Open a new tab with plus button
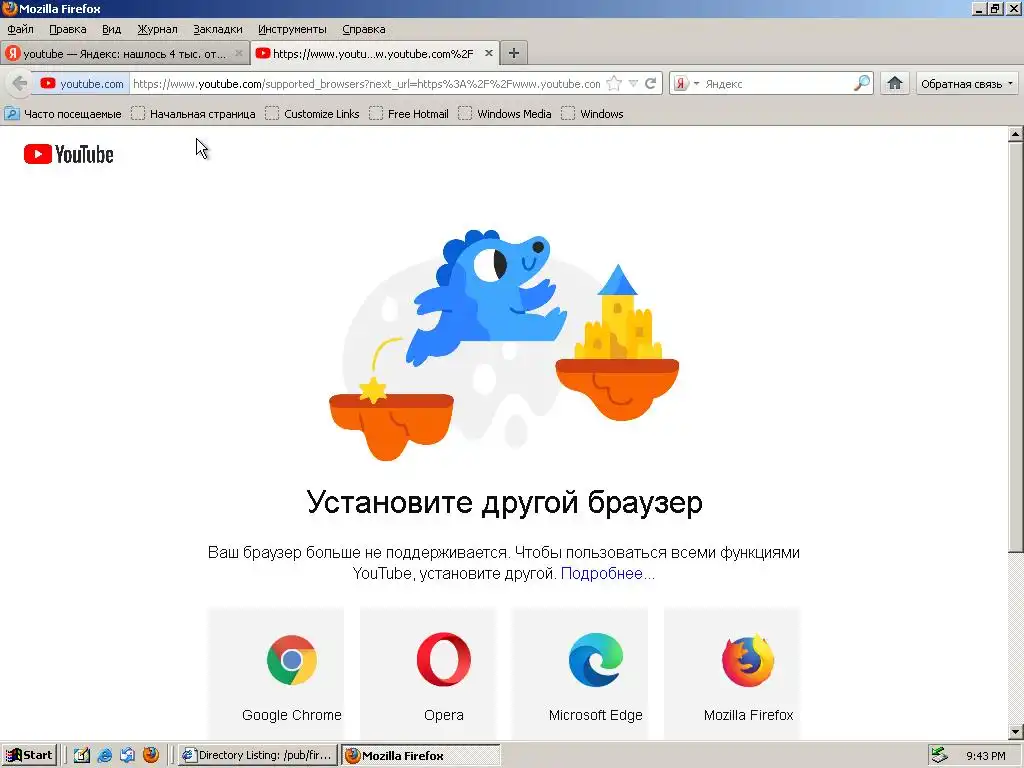Screen dimensions: 1024x768 514,53
